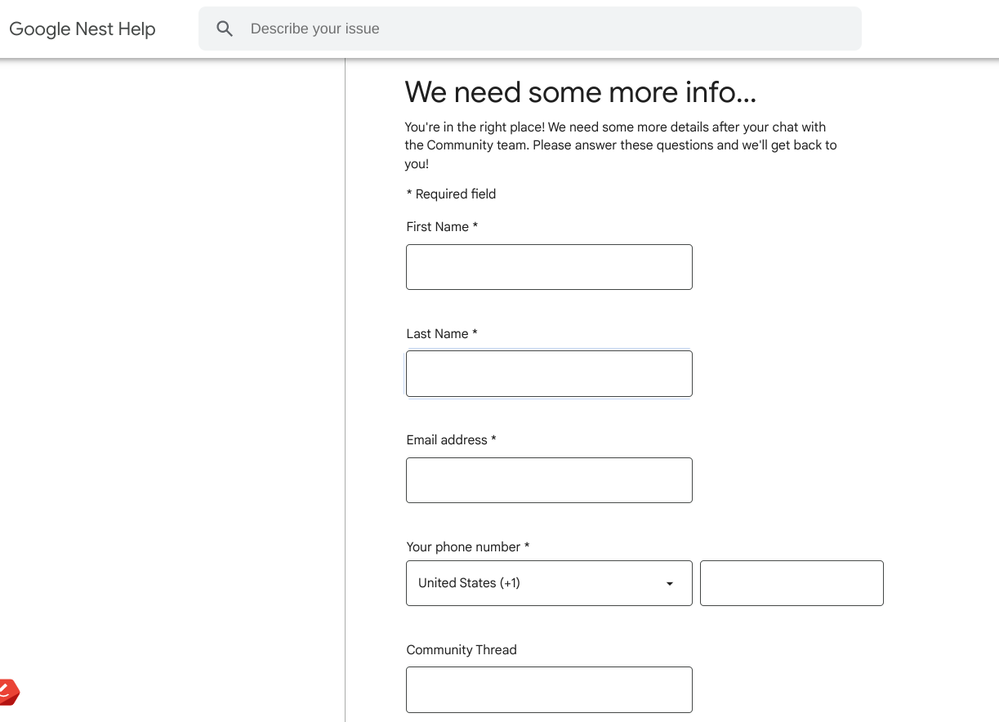Click the 'You're in the right place!' paragraph
The width and height of the screenshot is (999, 722).
(620, 145)
